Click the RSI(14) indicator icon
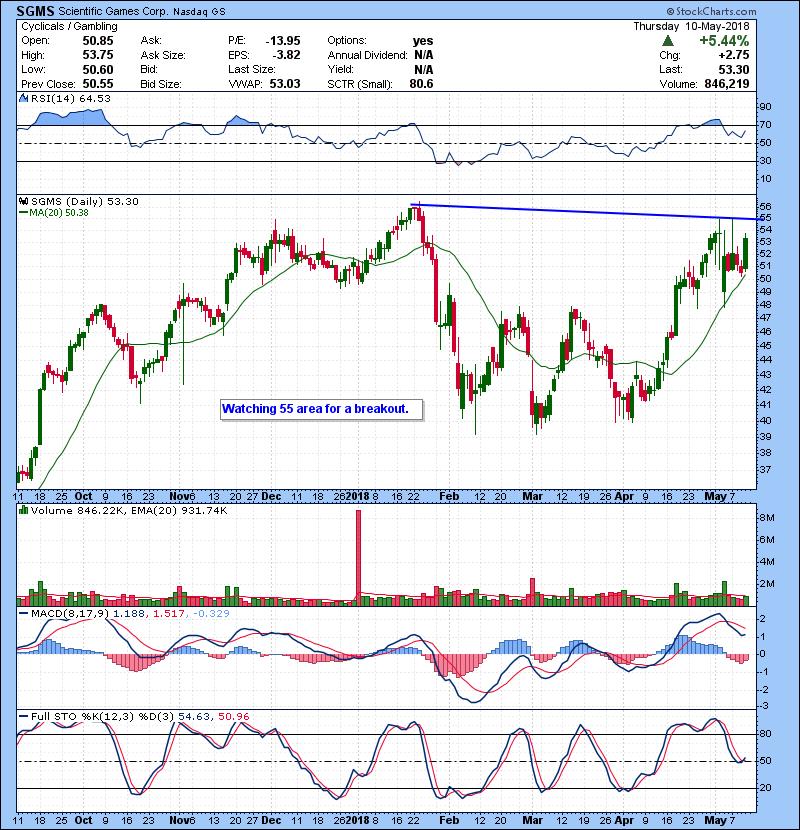 23,98
